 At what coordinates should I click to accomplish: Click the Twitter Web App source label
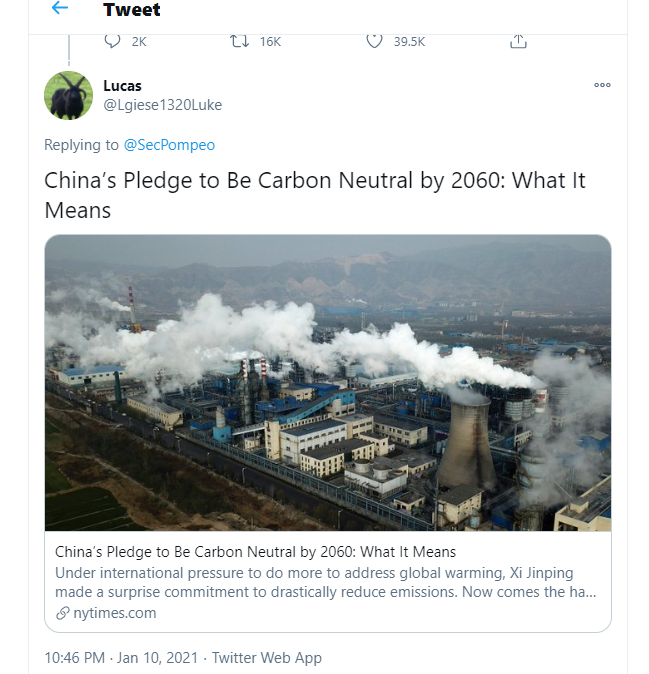click(x=266, y=658)
